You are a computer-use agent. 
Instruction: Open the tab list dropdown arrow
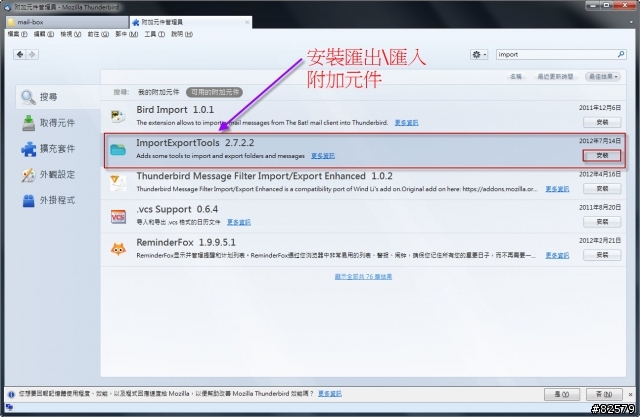click(x=631, y=22)
